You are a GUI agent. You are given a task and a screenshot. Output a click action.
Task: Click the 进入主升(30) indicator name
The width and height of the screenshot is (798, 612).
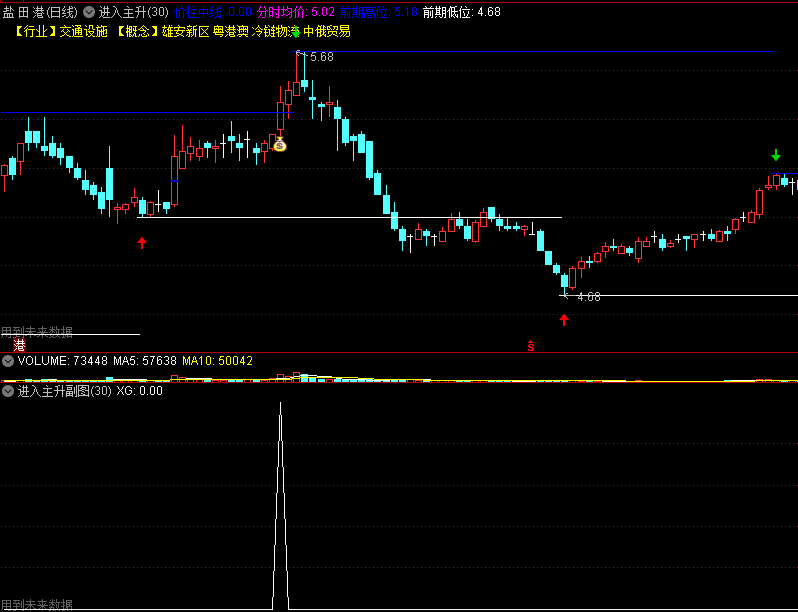133,12
